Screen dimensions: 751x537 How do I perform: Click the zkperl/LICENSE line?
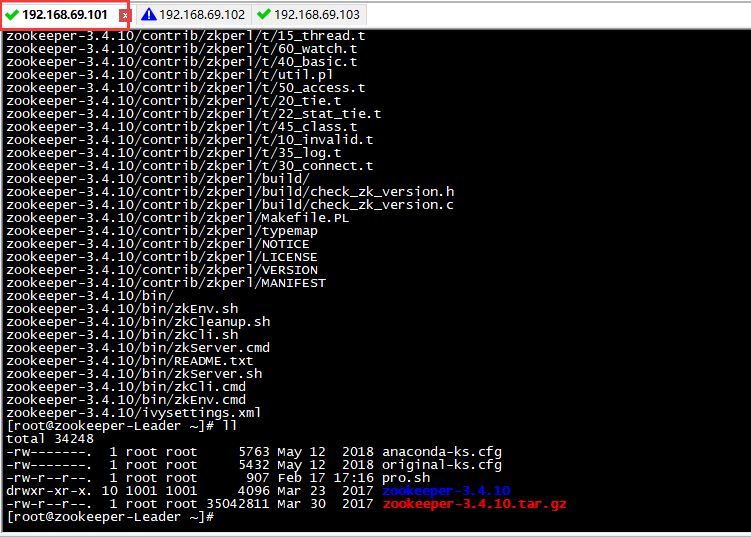click(162, 257)
